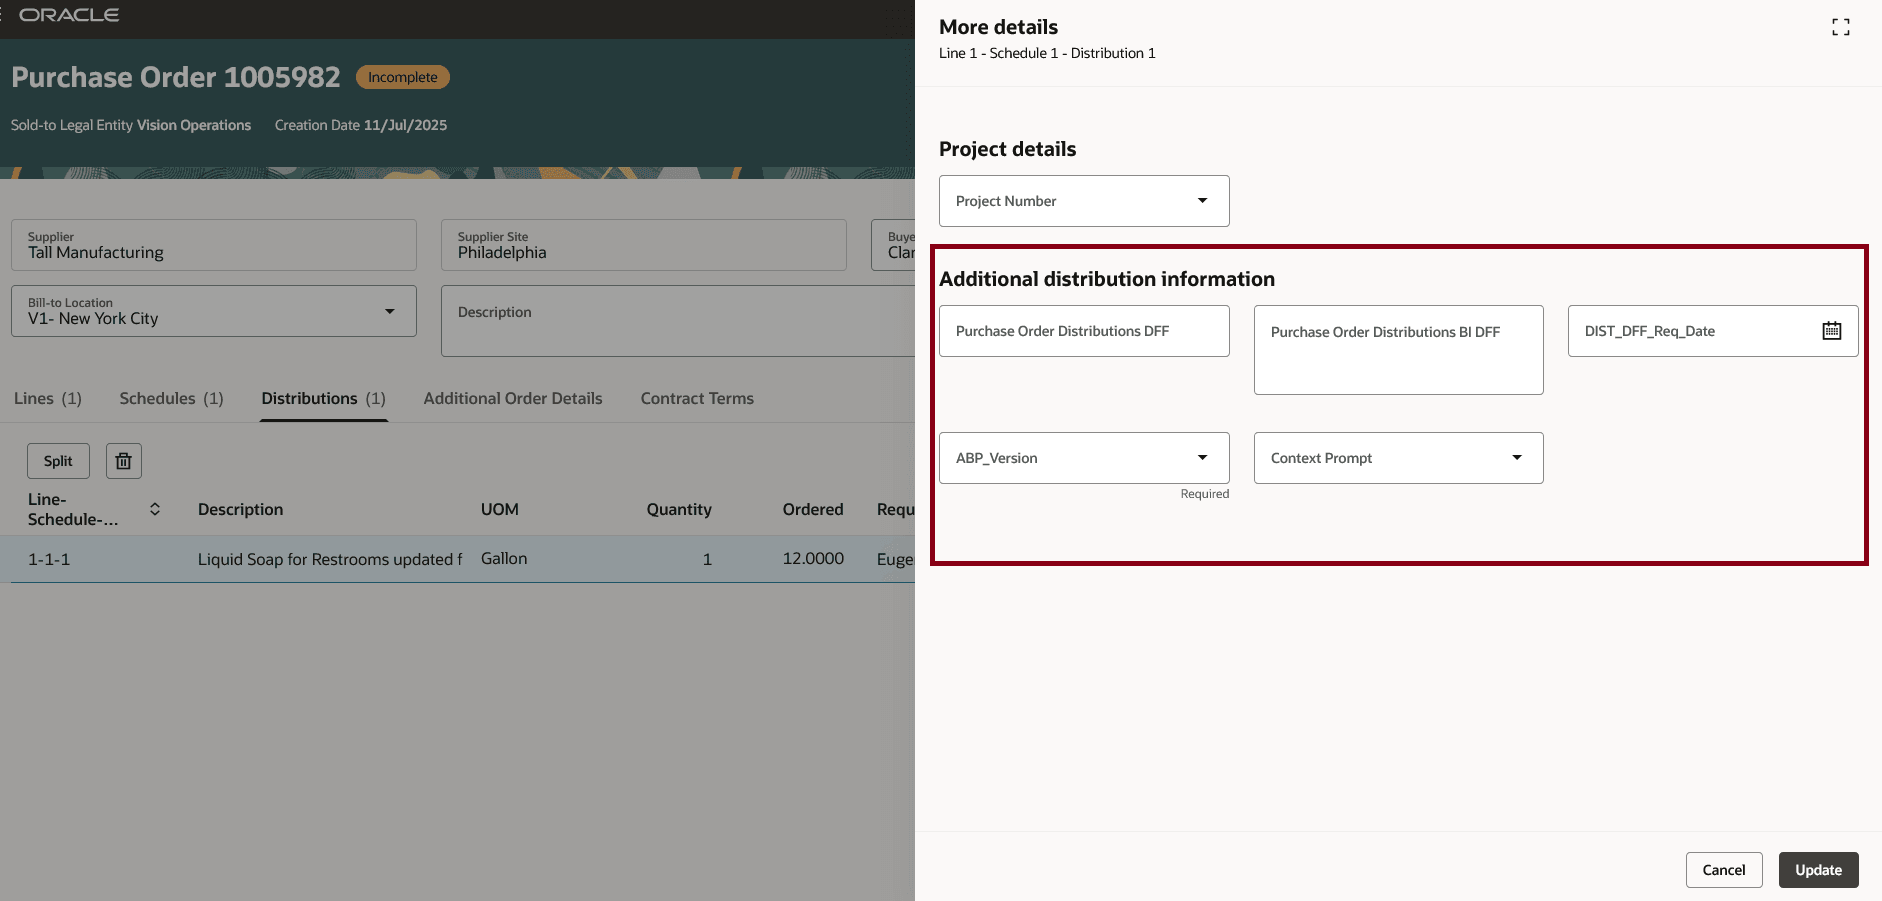Click the Creation Date 11/Jul/2025 text
1882x901 pixels.
point(361,125)
